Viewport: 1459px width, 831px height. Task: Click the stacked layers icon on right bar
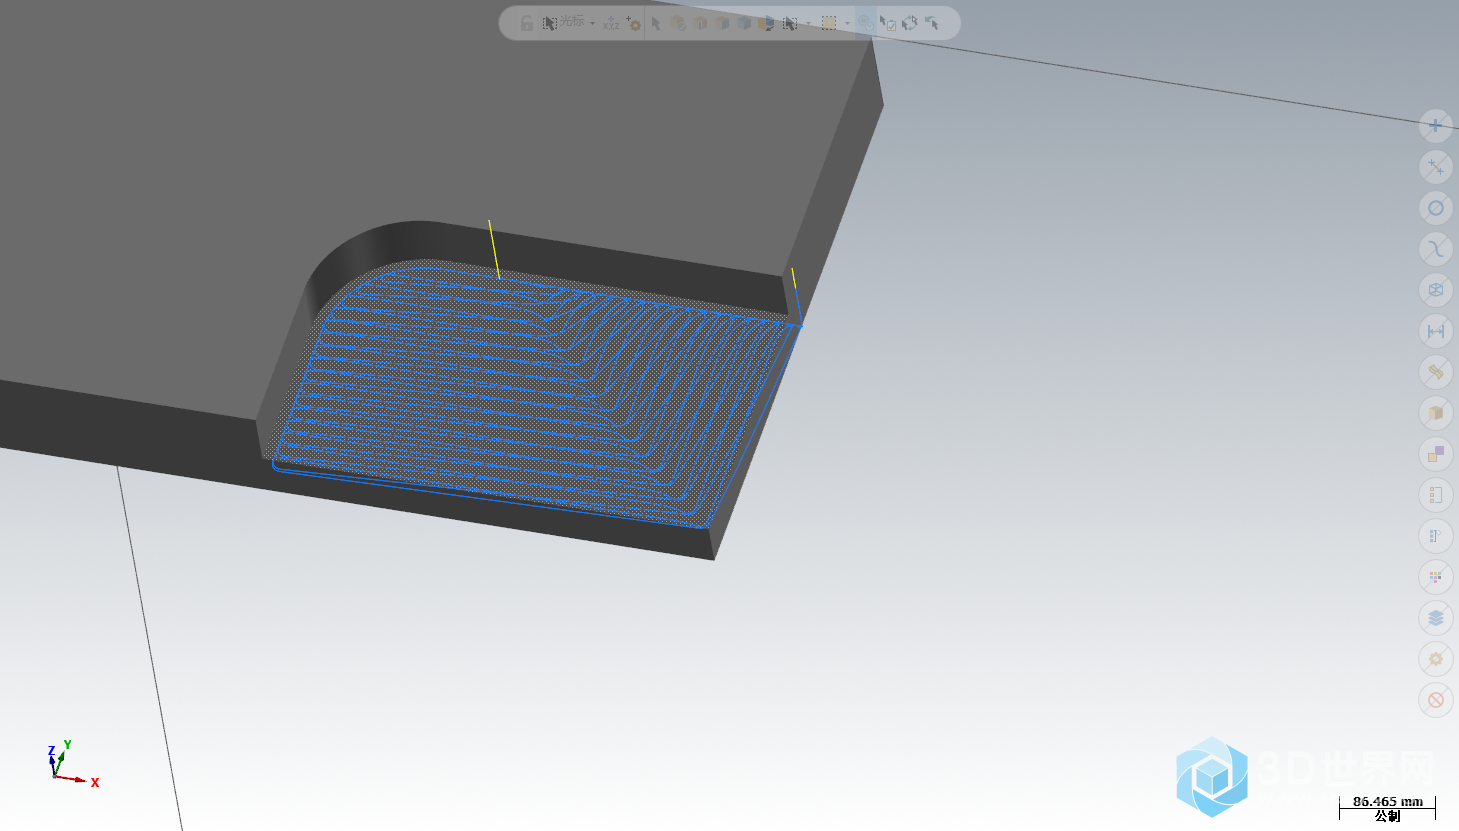click(1436, 617)
